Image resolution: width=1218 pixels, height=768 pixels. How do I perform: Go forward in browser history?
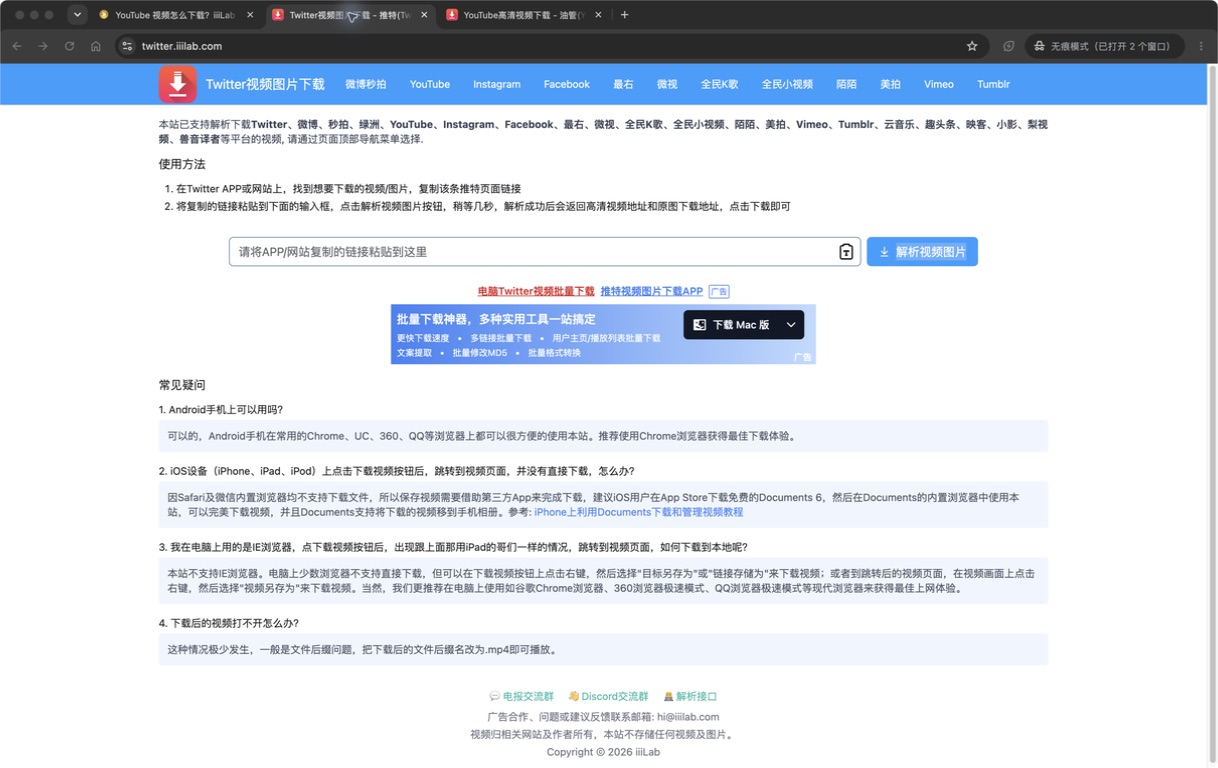pyautogui.click(x=43, y=46)
